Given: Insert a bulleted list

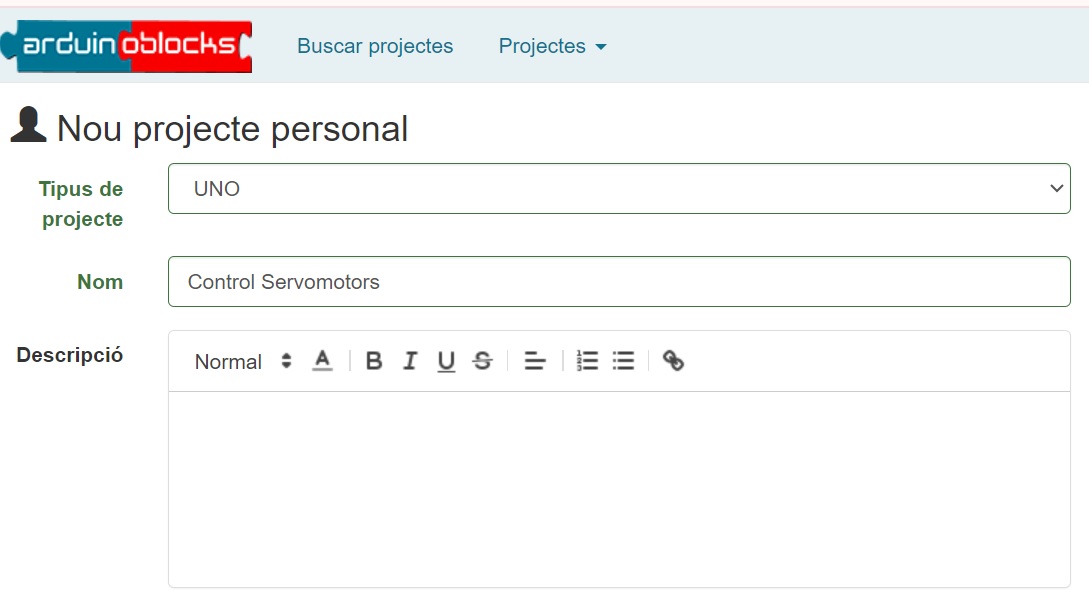Looking at the screenshot, I should pos(624,361).
